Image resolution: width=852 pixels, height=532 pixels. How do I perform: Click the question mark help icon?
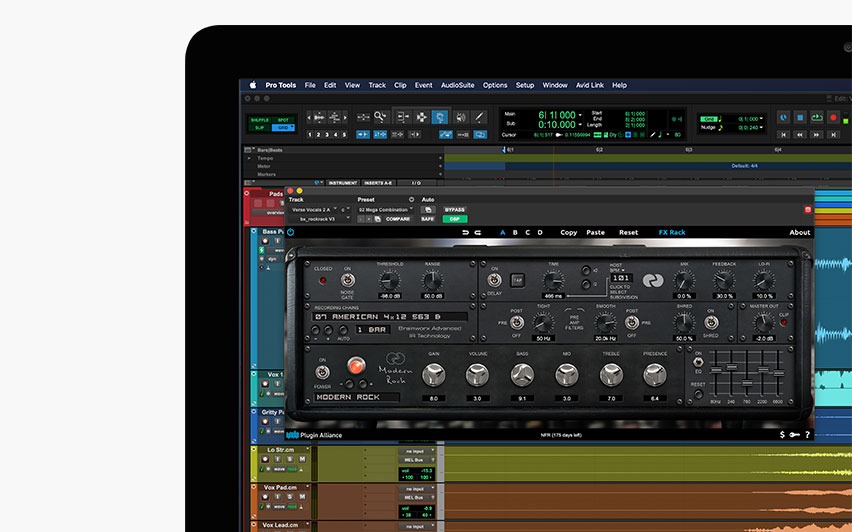coord(807,435)
